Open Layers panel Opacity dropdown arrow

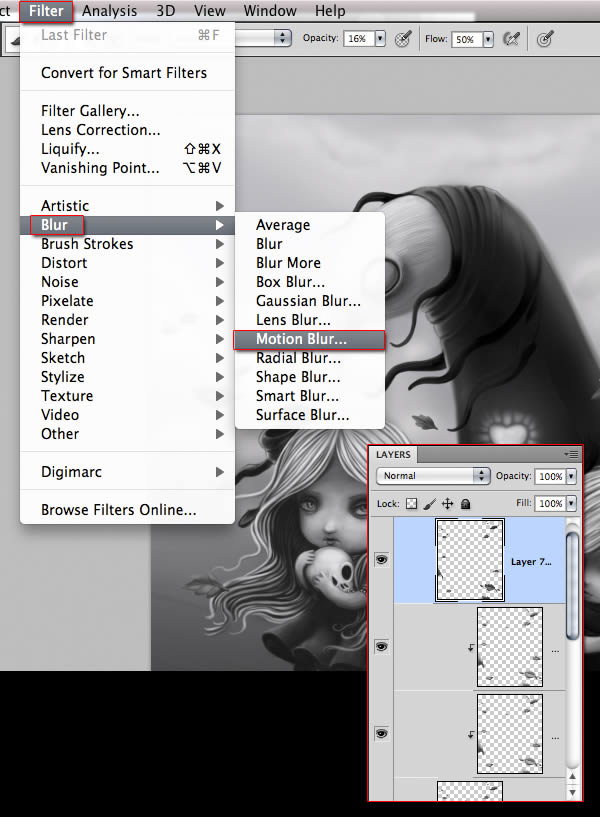[x=571, y=476]
